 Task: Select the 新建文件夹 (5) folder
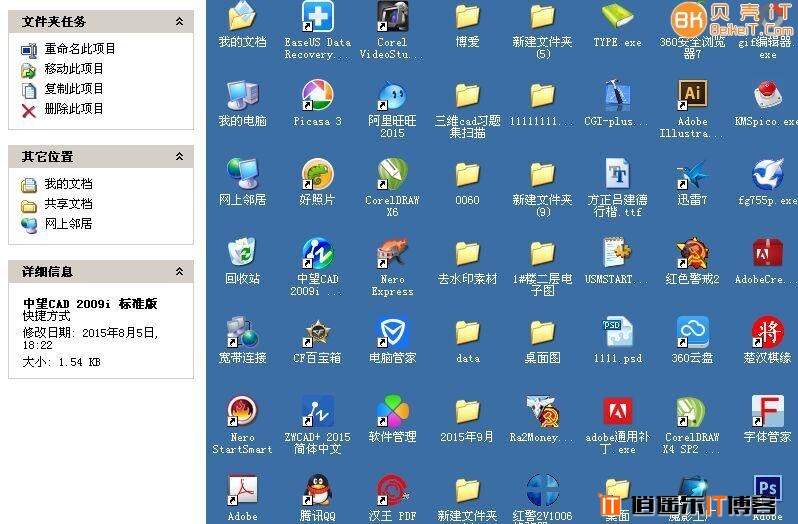tap(543, 16)
